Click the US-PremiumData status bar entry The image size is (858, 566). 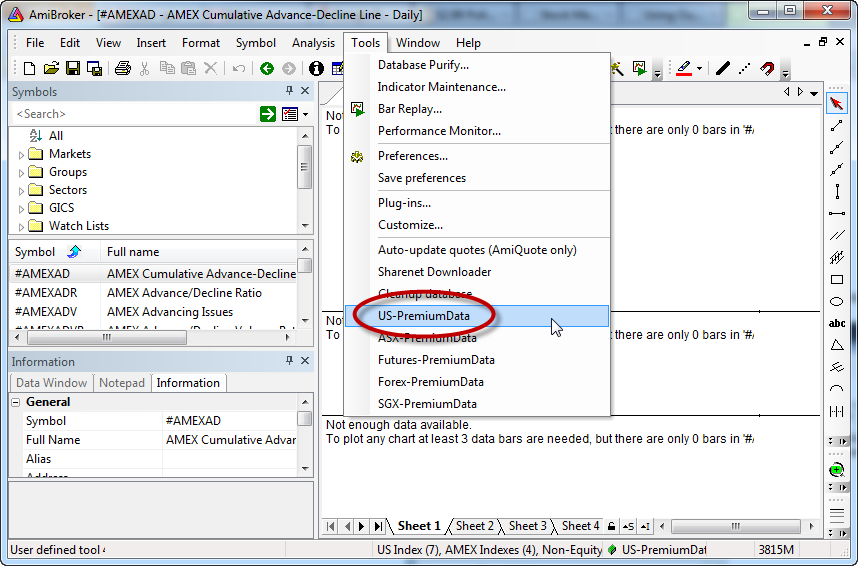(x=657, y=550)
